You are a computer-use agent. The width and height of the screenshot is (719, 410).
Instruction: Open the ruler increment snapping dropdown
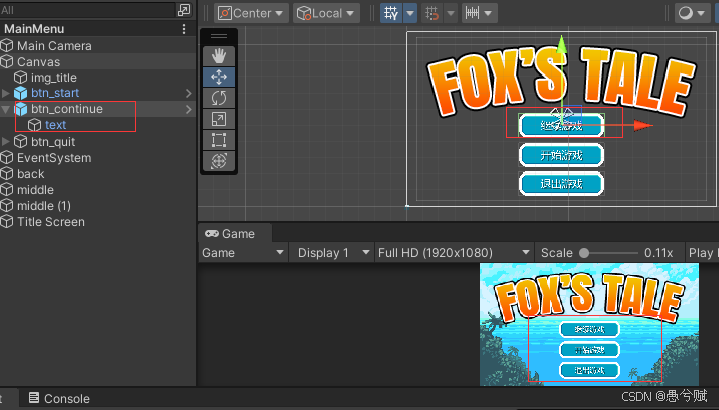pyautogui.click(x=479, y=13)
